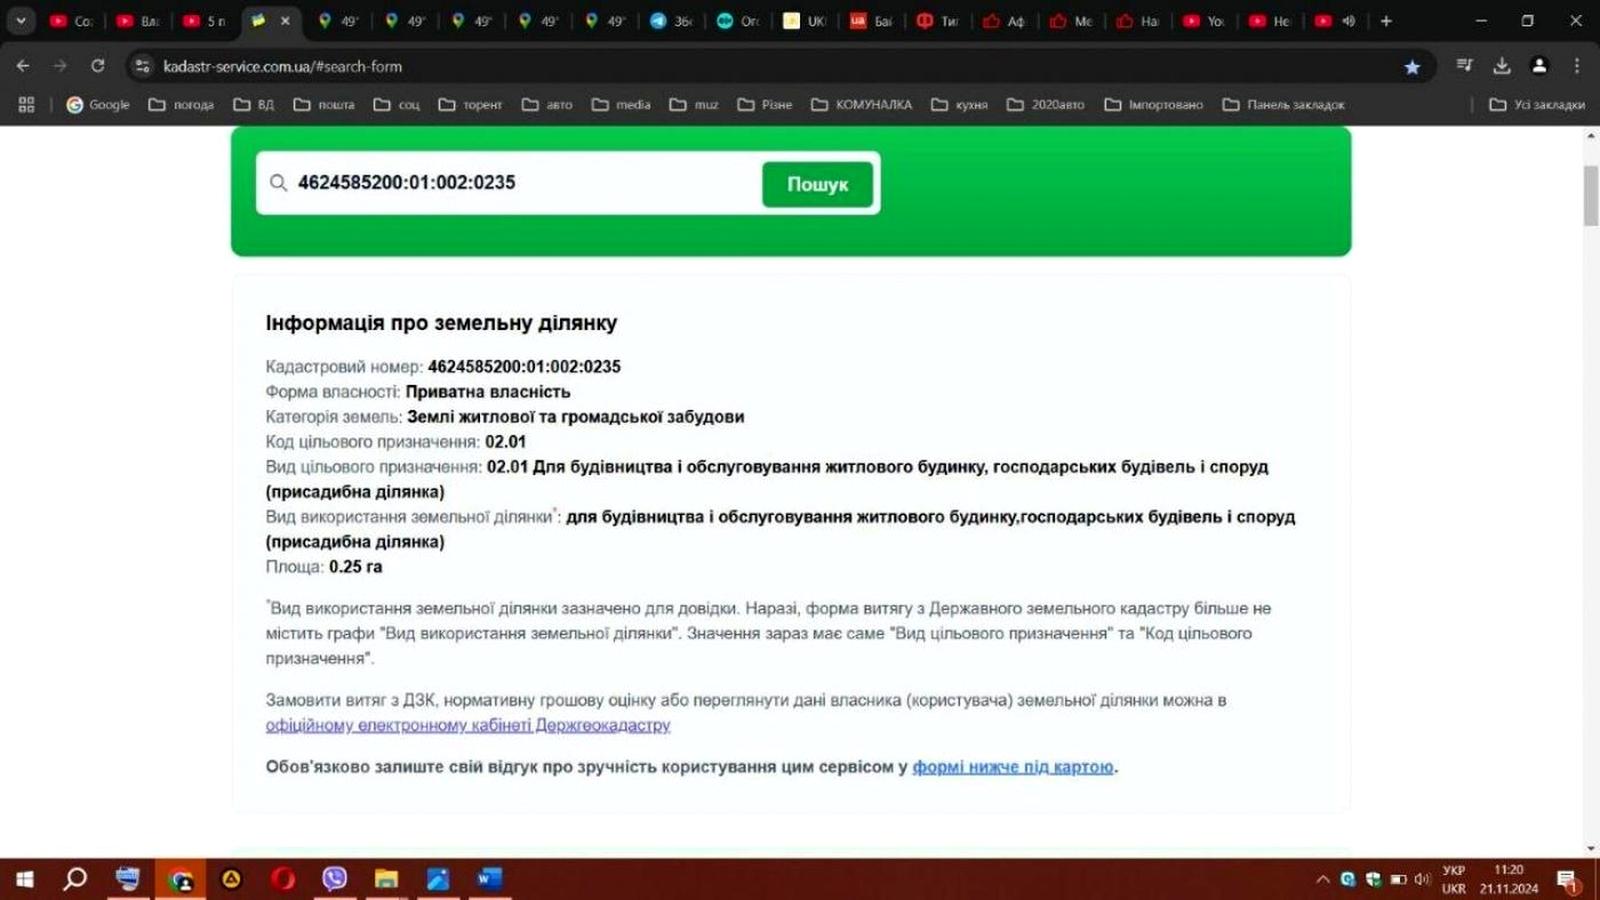Bookmark page using the star icon
Viewport: 1600px width, 900px height.
tap(1412, 67)
